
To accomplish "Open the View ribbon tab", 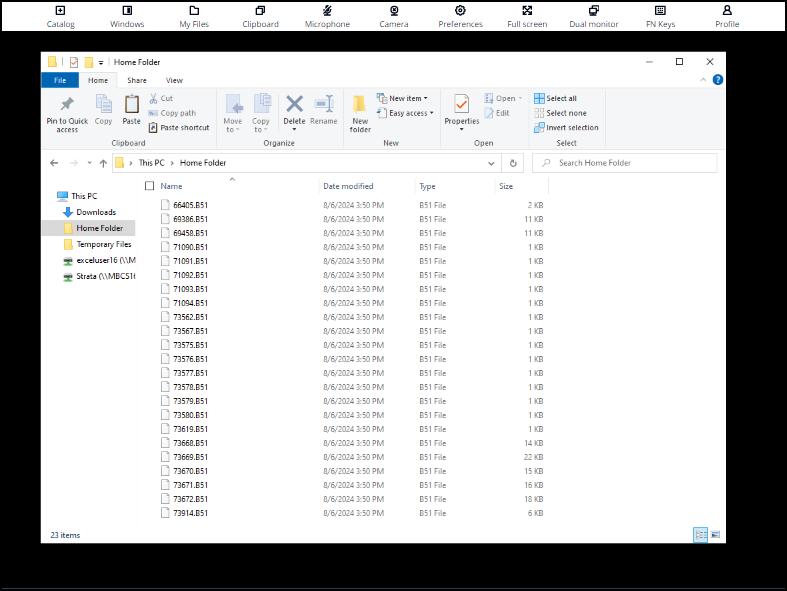I will pos(174,80).
